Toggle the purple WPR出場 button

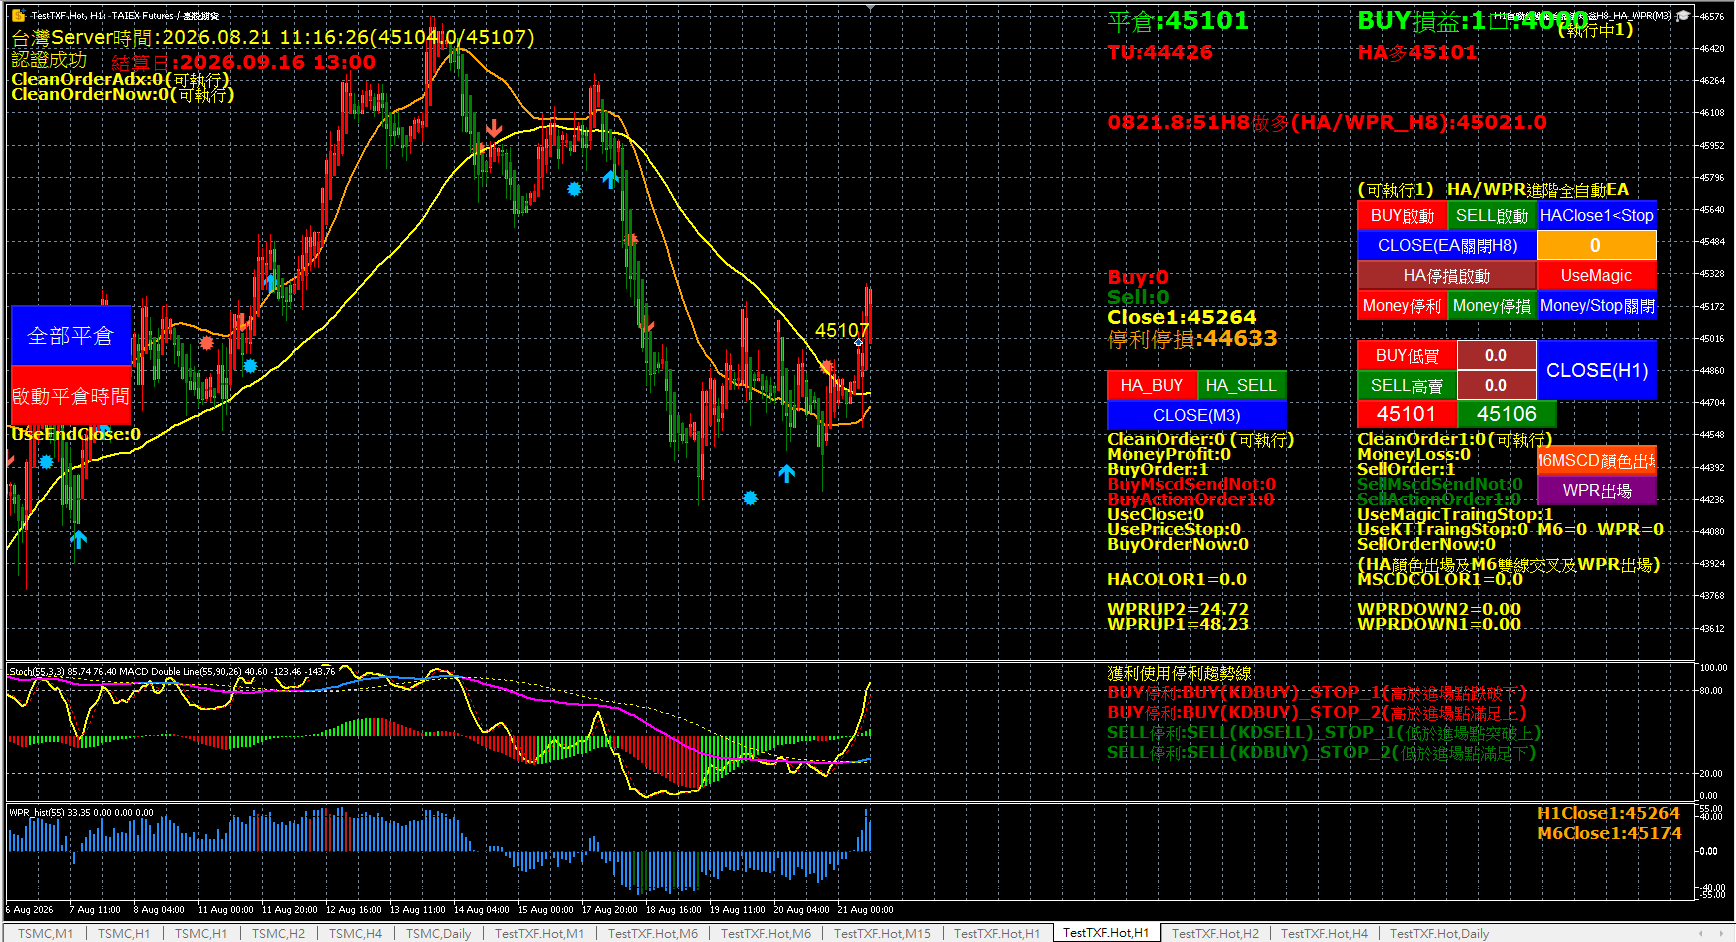[x=1597, y=490]
